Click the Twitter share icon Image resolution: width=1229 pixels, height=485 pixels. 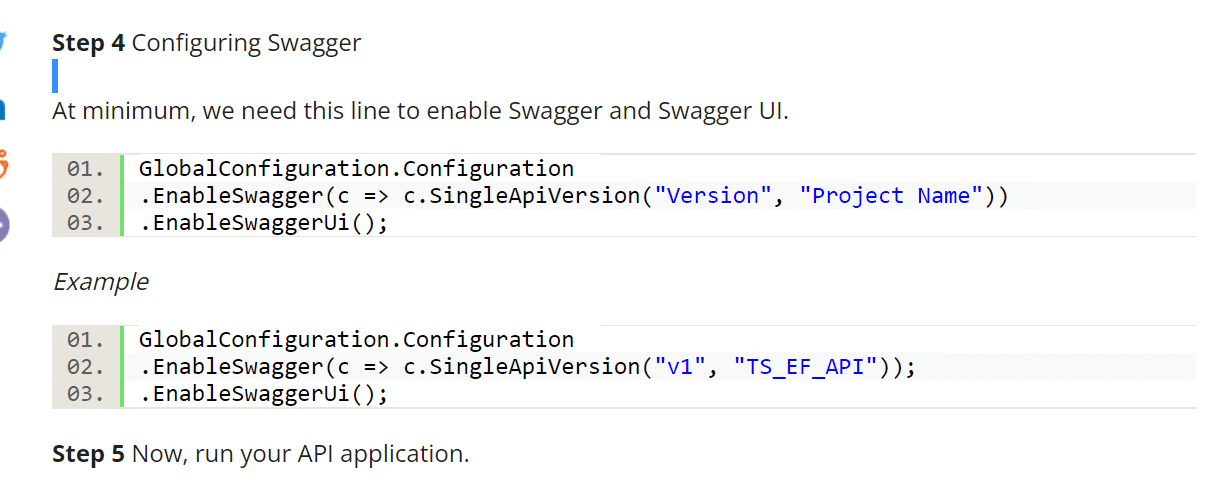click(x=3, y=42)
